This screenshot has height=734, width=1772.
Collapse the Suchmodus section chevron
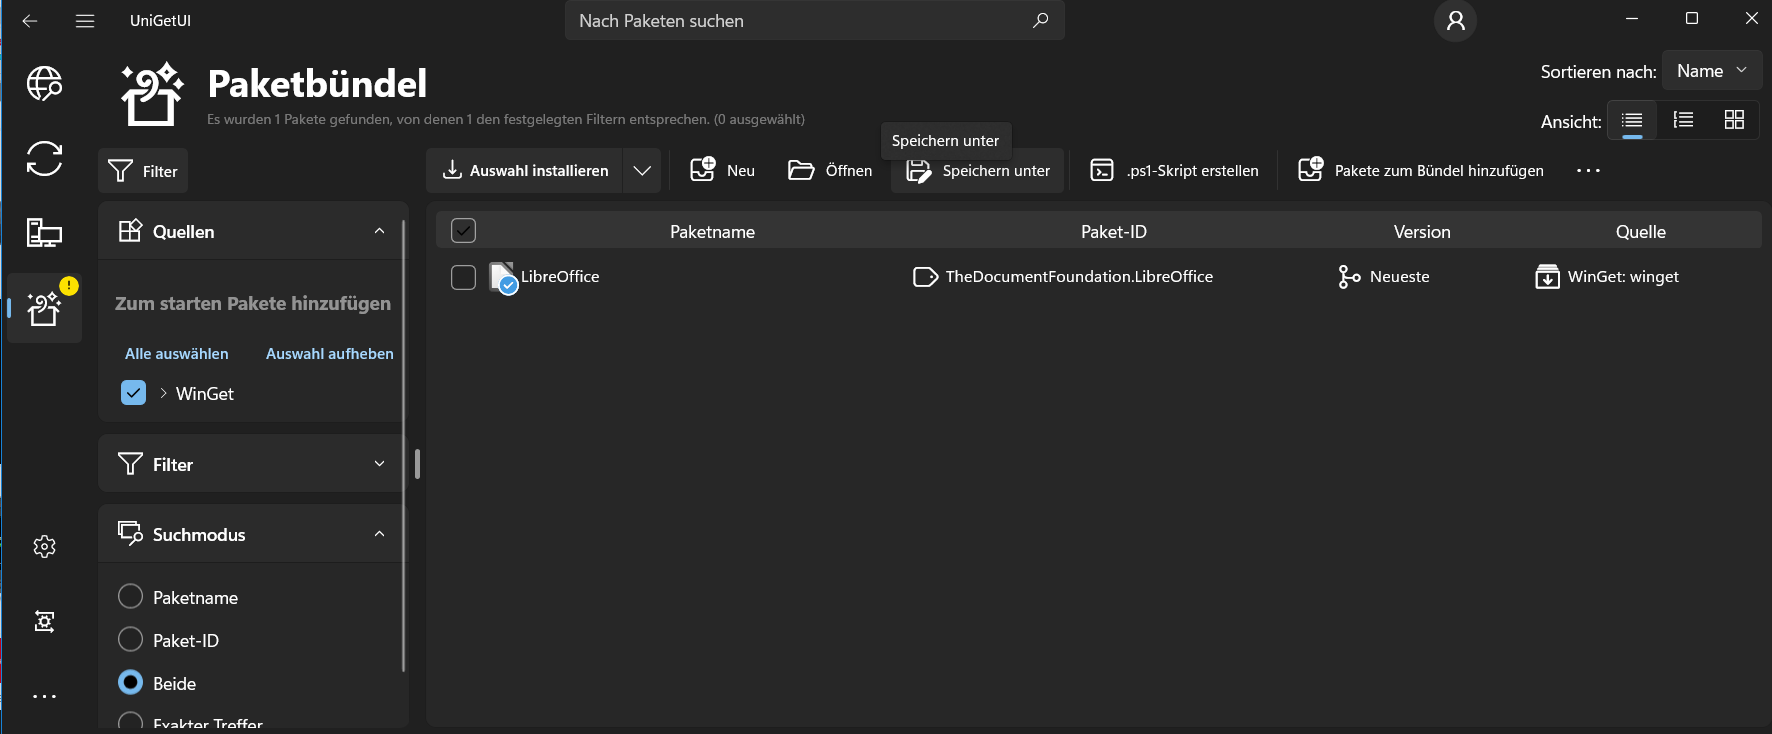coord(379,534)
